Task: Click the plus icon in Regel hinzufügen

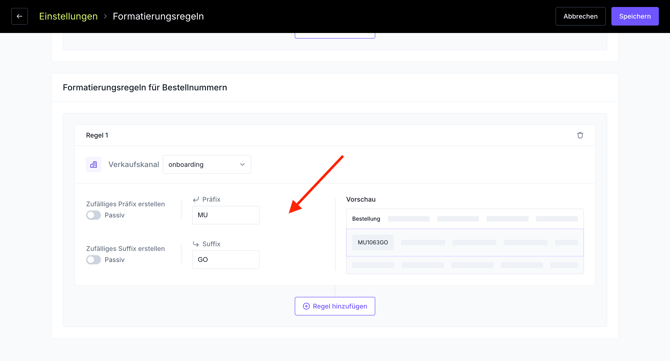Action: [306, 306]
